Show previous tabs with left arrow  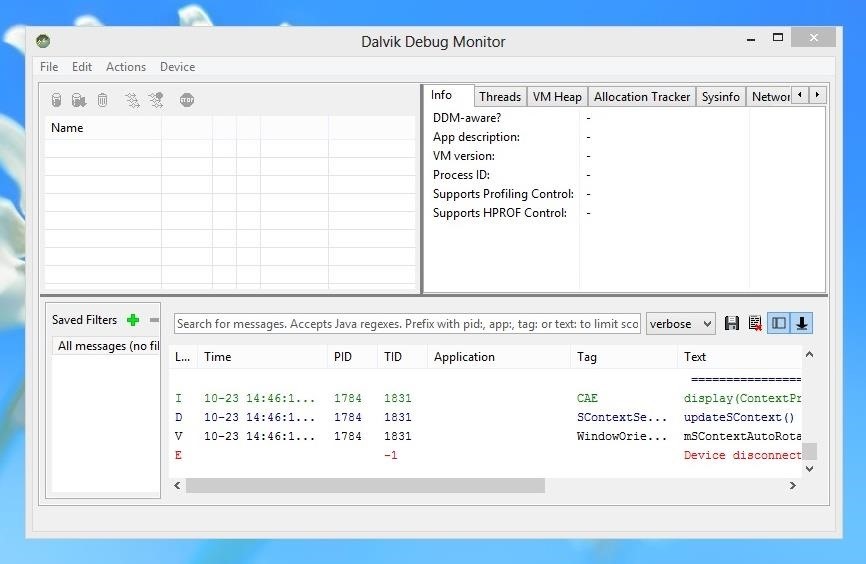(800, 95)
